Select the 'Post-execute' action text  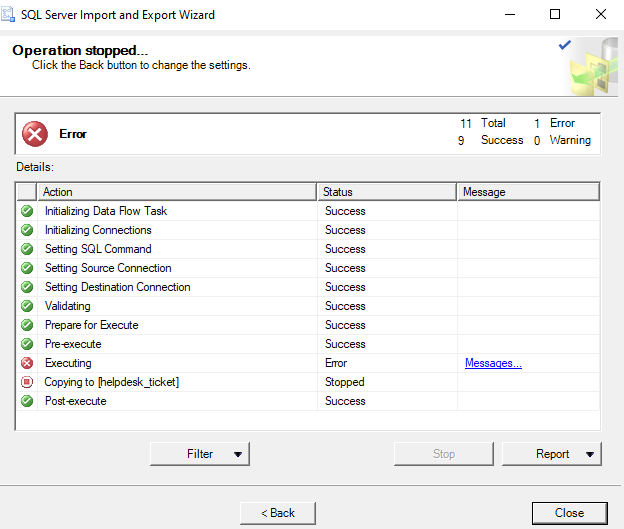point(76,401)
